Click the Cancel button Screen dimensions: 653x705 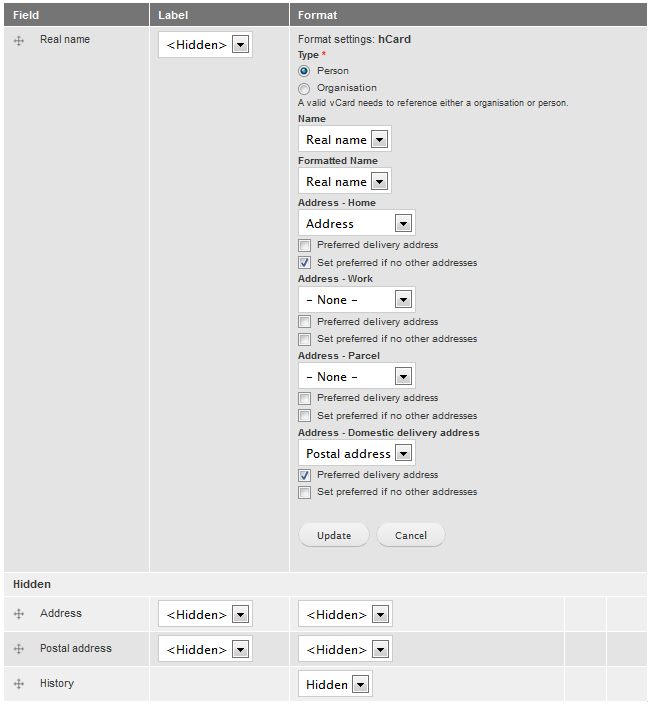tap(410, 535)
